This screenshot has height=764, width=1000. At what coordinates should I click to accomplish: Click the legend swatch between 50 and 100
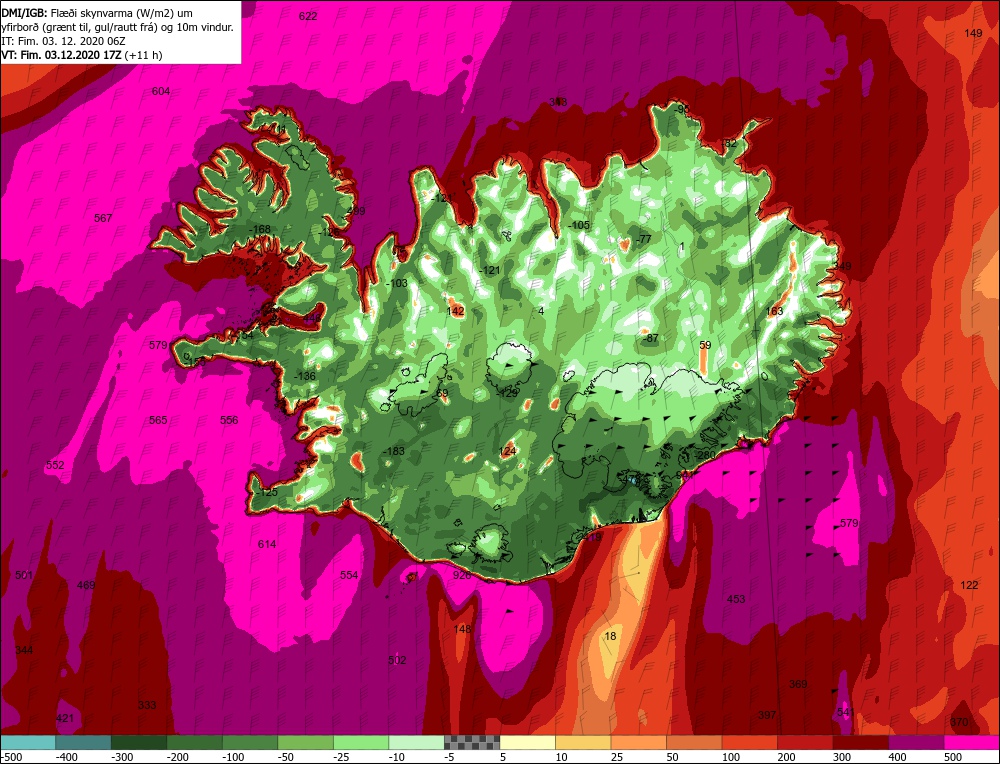(x=694, y=742)
